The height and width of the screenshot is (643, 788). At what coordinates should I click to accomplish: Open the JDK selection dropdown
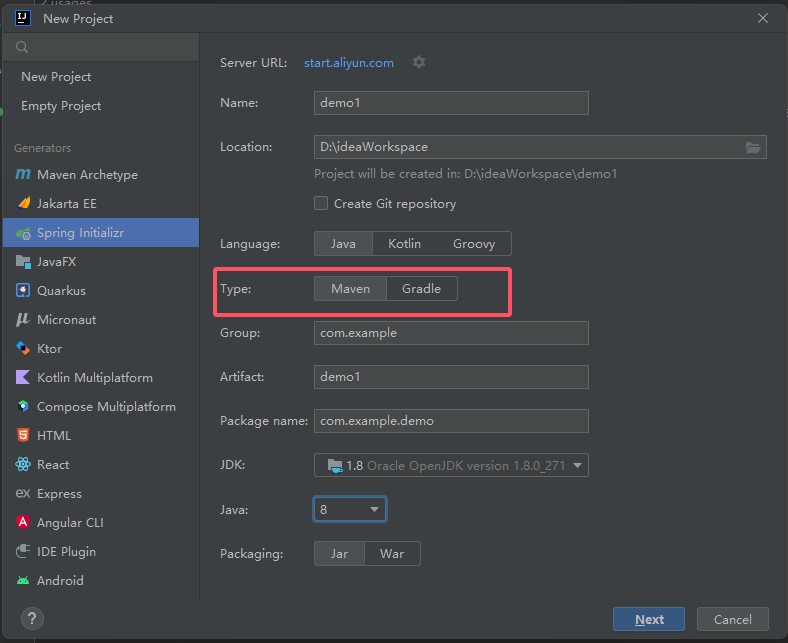click(x=451, y=466)
